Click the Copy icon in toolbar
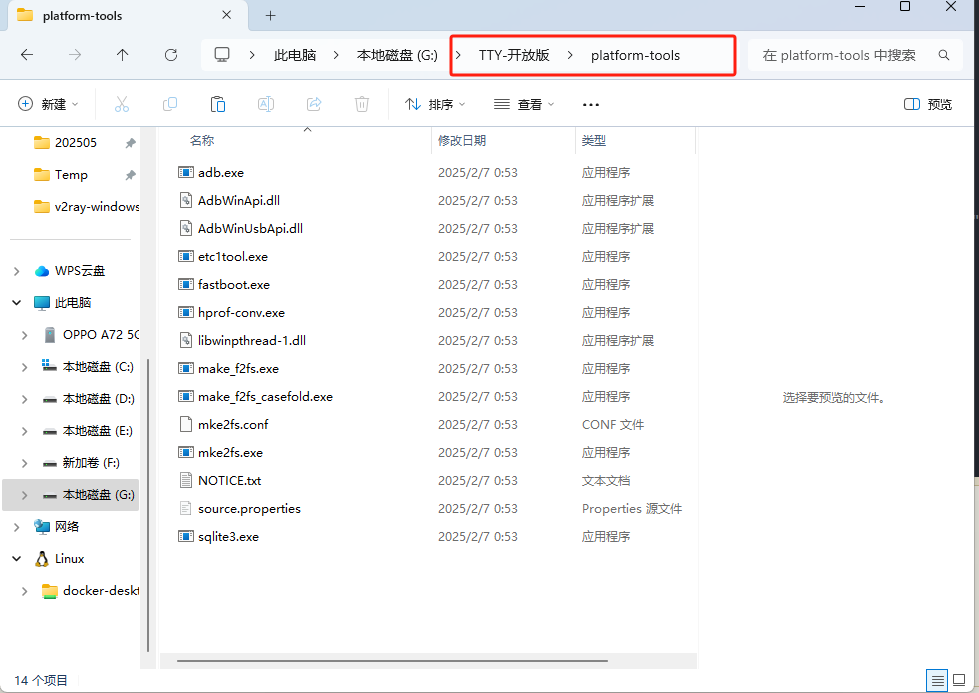The image size is (979, 693). tap(170, 104)
